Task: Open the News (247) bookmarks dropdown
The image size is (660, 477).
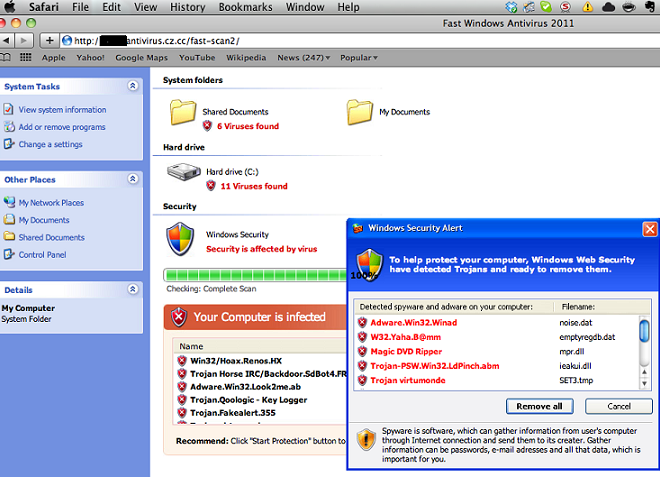Action: (x=303, y=58)
